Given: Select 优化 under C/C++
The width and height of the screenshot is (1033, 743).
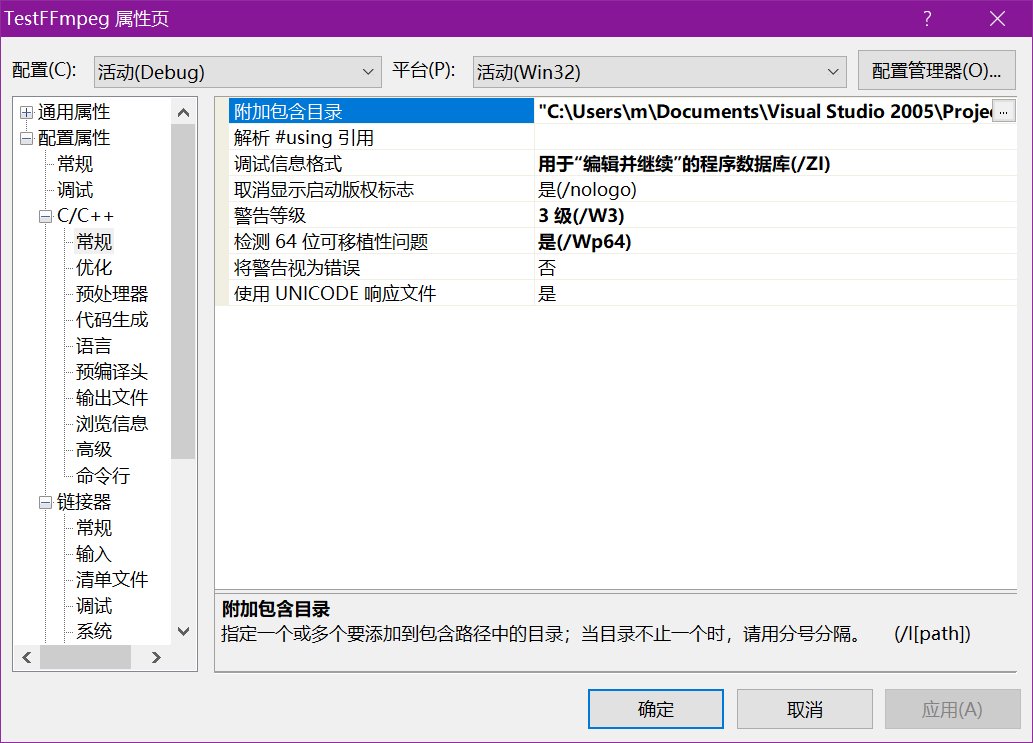Looking at the screenshot, I should pos(94,268).
